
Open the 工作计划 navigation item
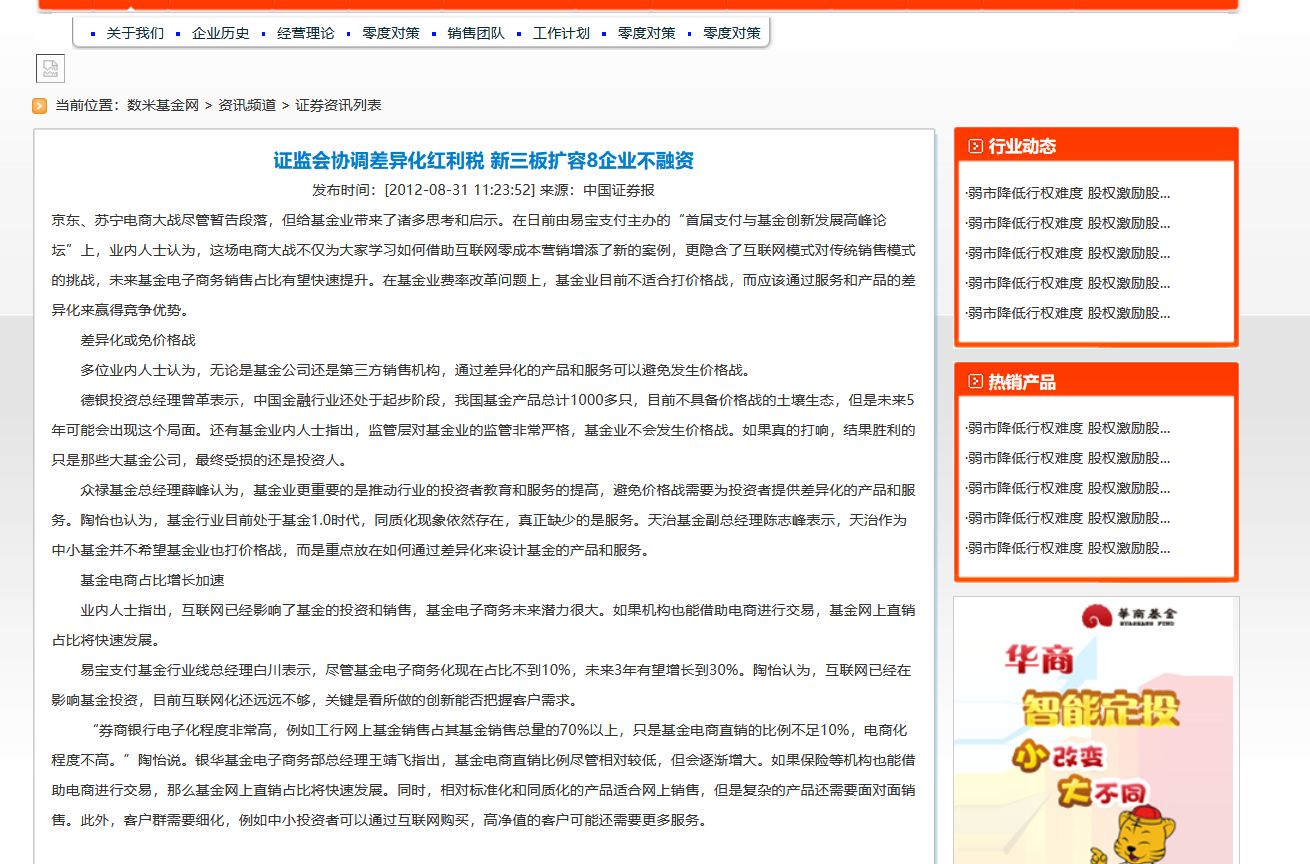pyautogui.click(x=561, y=33)
